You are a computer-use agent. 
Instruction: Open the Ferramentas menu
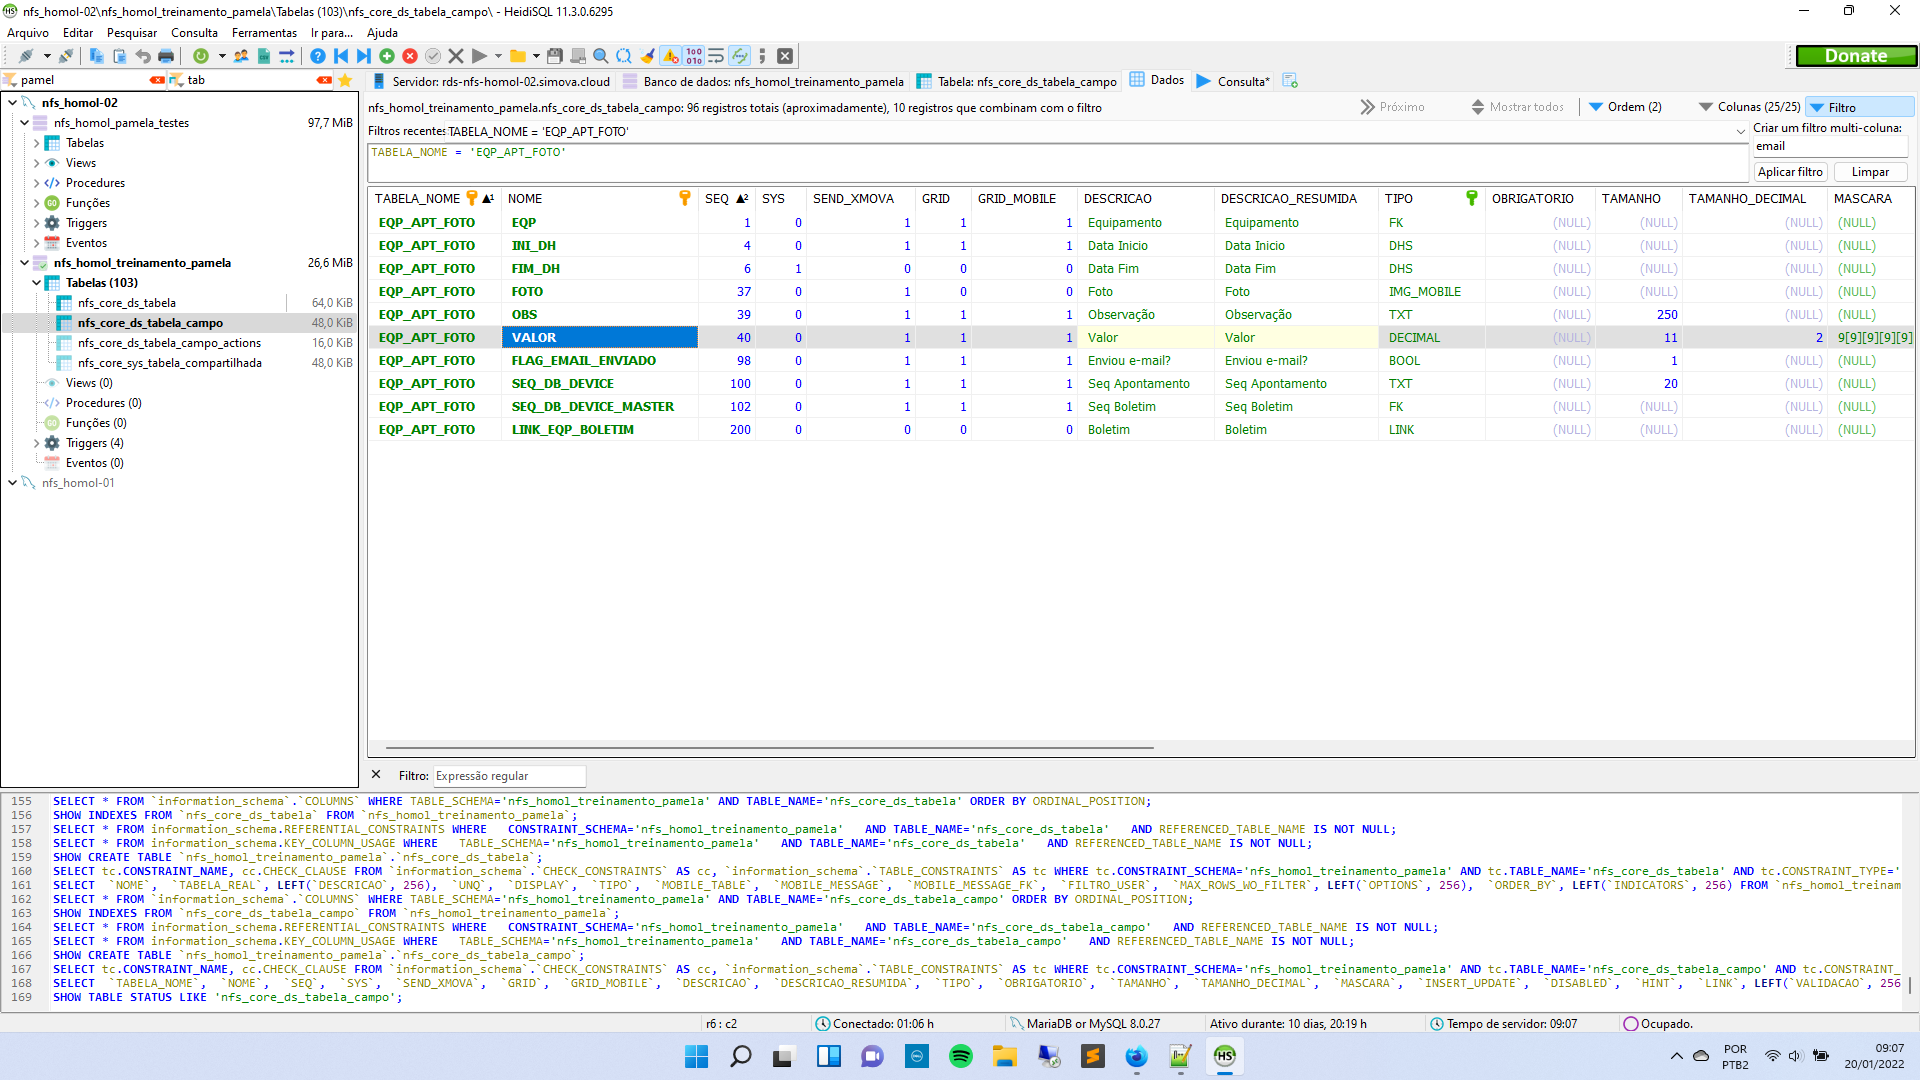(264, 32)
